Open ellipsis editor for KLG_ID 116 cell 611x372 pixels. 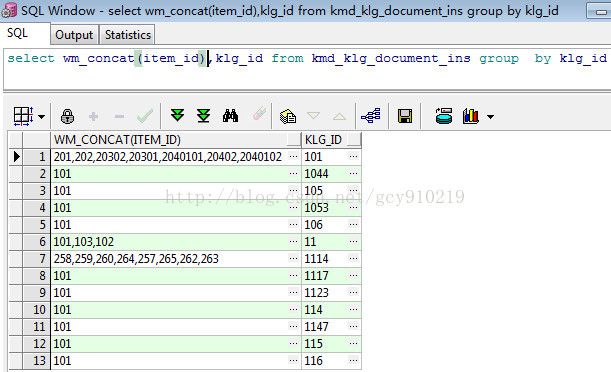tap(353, 361)
